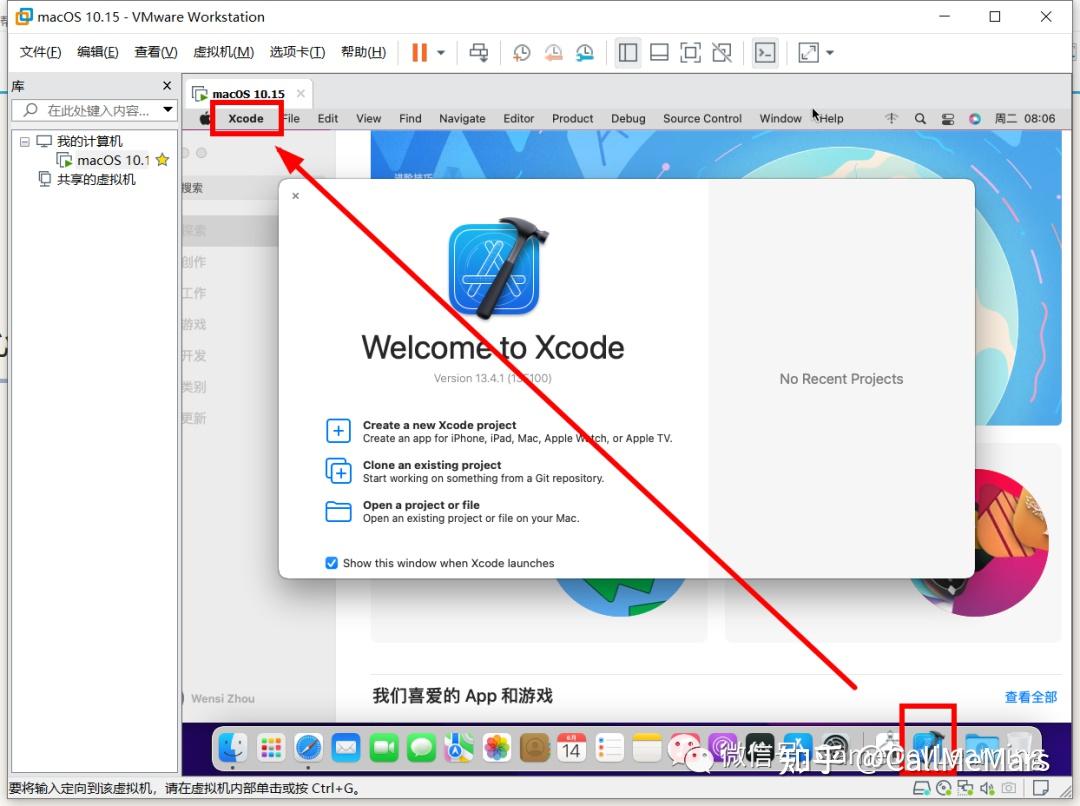Click the Spotlight search icon in the menu bar

coord(920,118)
